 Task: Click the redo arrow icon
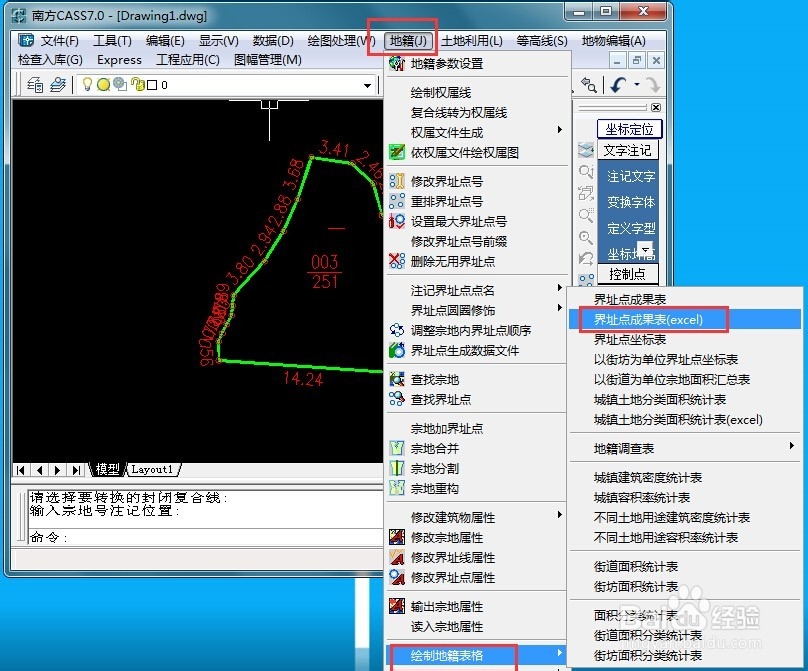tap(653, 85)
